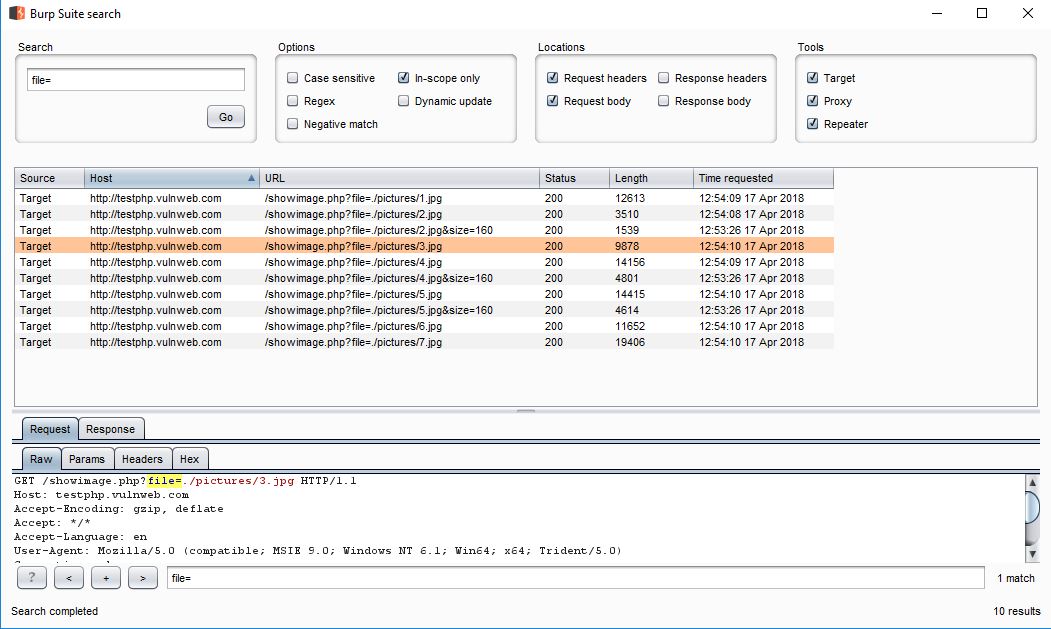The image size is (1051, 629).
Task: Maximize the Burp Suite search window
Action: tap(982, 13)
